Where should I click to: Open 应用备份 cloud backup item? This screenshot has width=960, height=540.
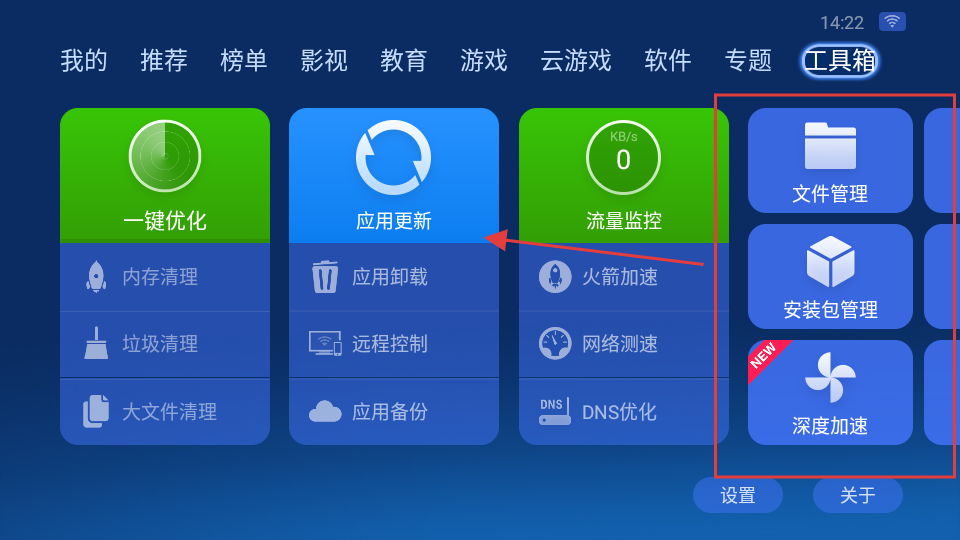[394, 411]
